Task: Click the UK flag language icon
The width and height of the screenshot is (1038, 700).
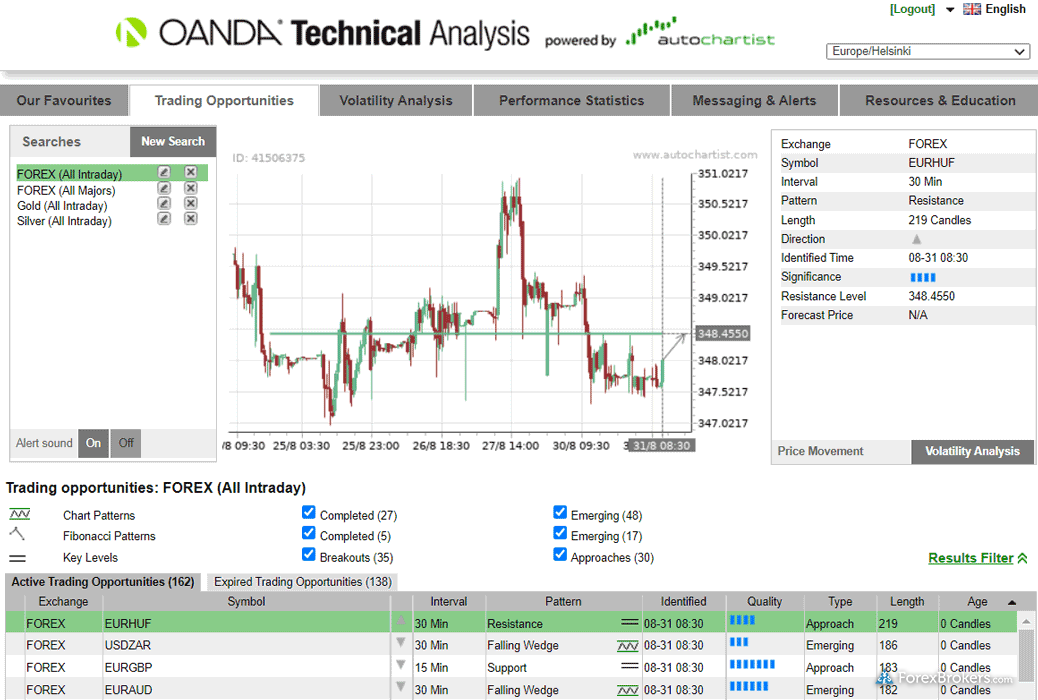Action: tap(972, 9)
